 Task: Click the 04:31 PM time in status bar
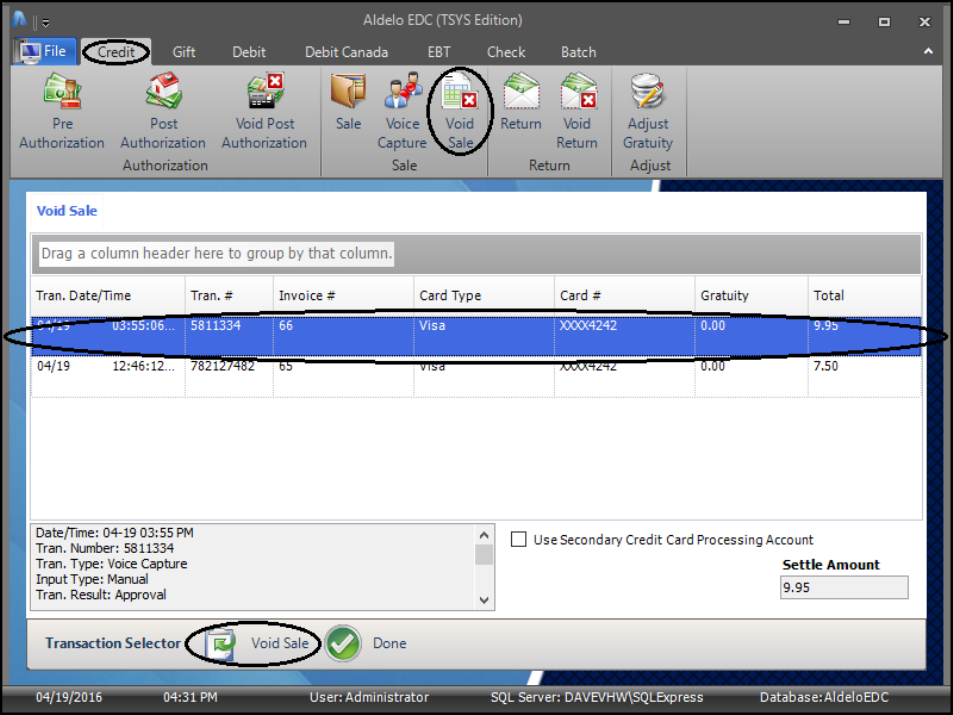tap(190, 697)
